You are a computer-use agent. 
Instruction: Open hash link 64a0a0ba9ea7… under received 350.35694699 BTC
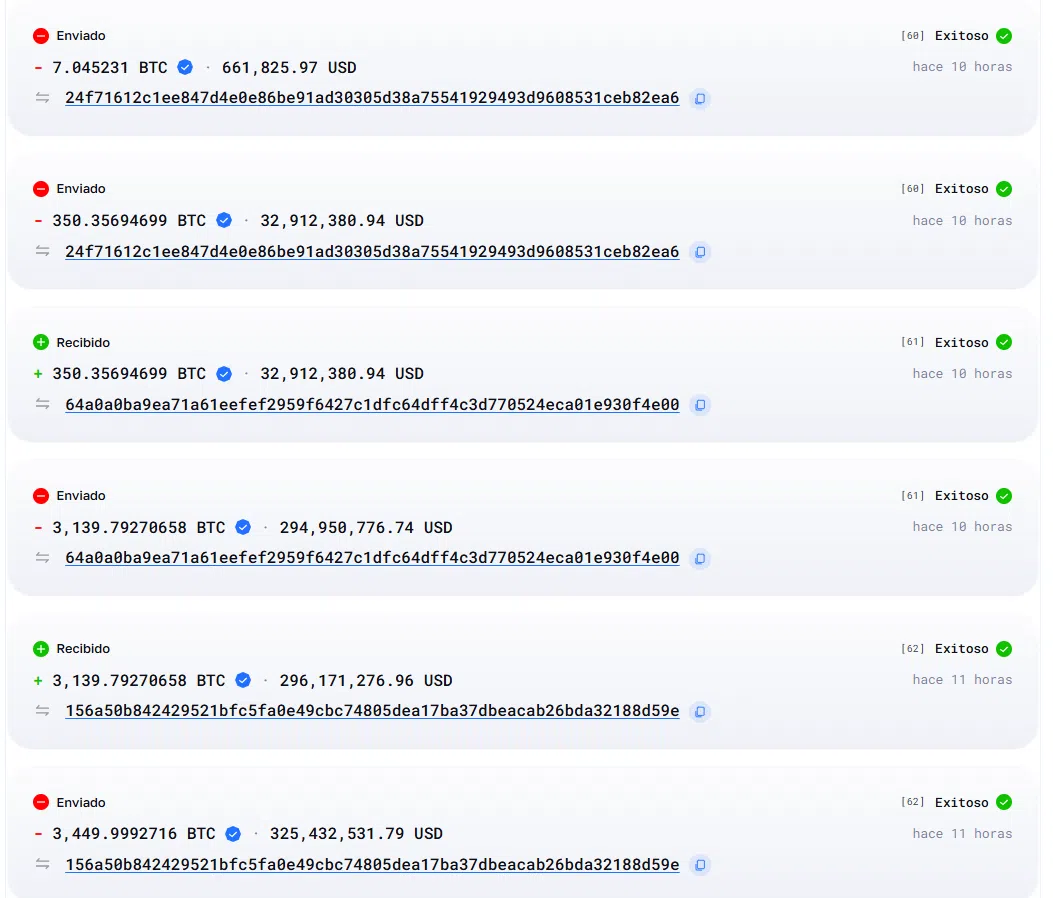click(x=372, y=405)
